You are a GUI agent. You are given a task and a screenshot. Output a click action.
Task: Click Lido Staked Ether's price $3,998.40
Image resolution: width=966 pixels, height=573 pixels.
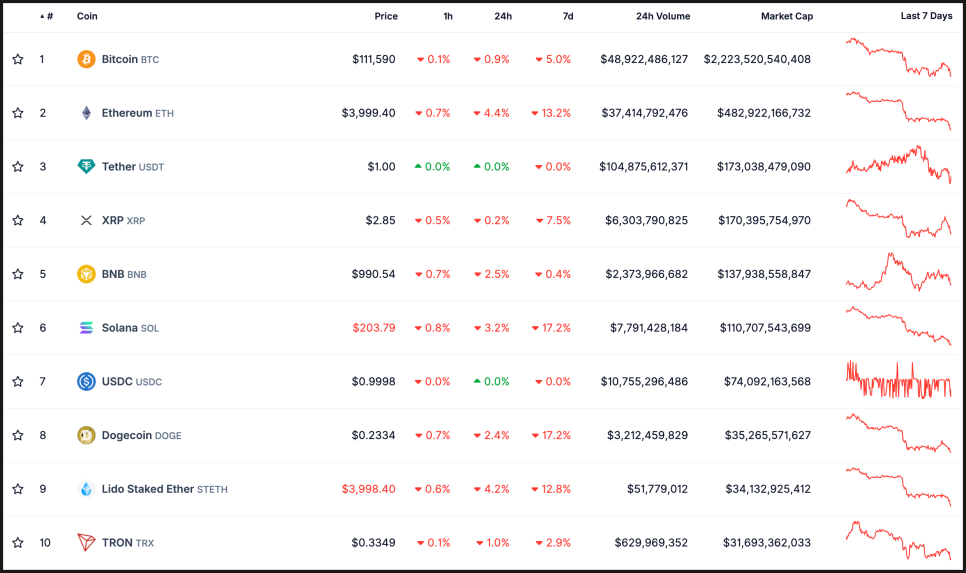[368, 489]
